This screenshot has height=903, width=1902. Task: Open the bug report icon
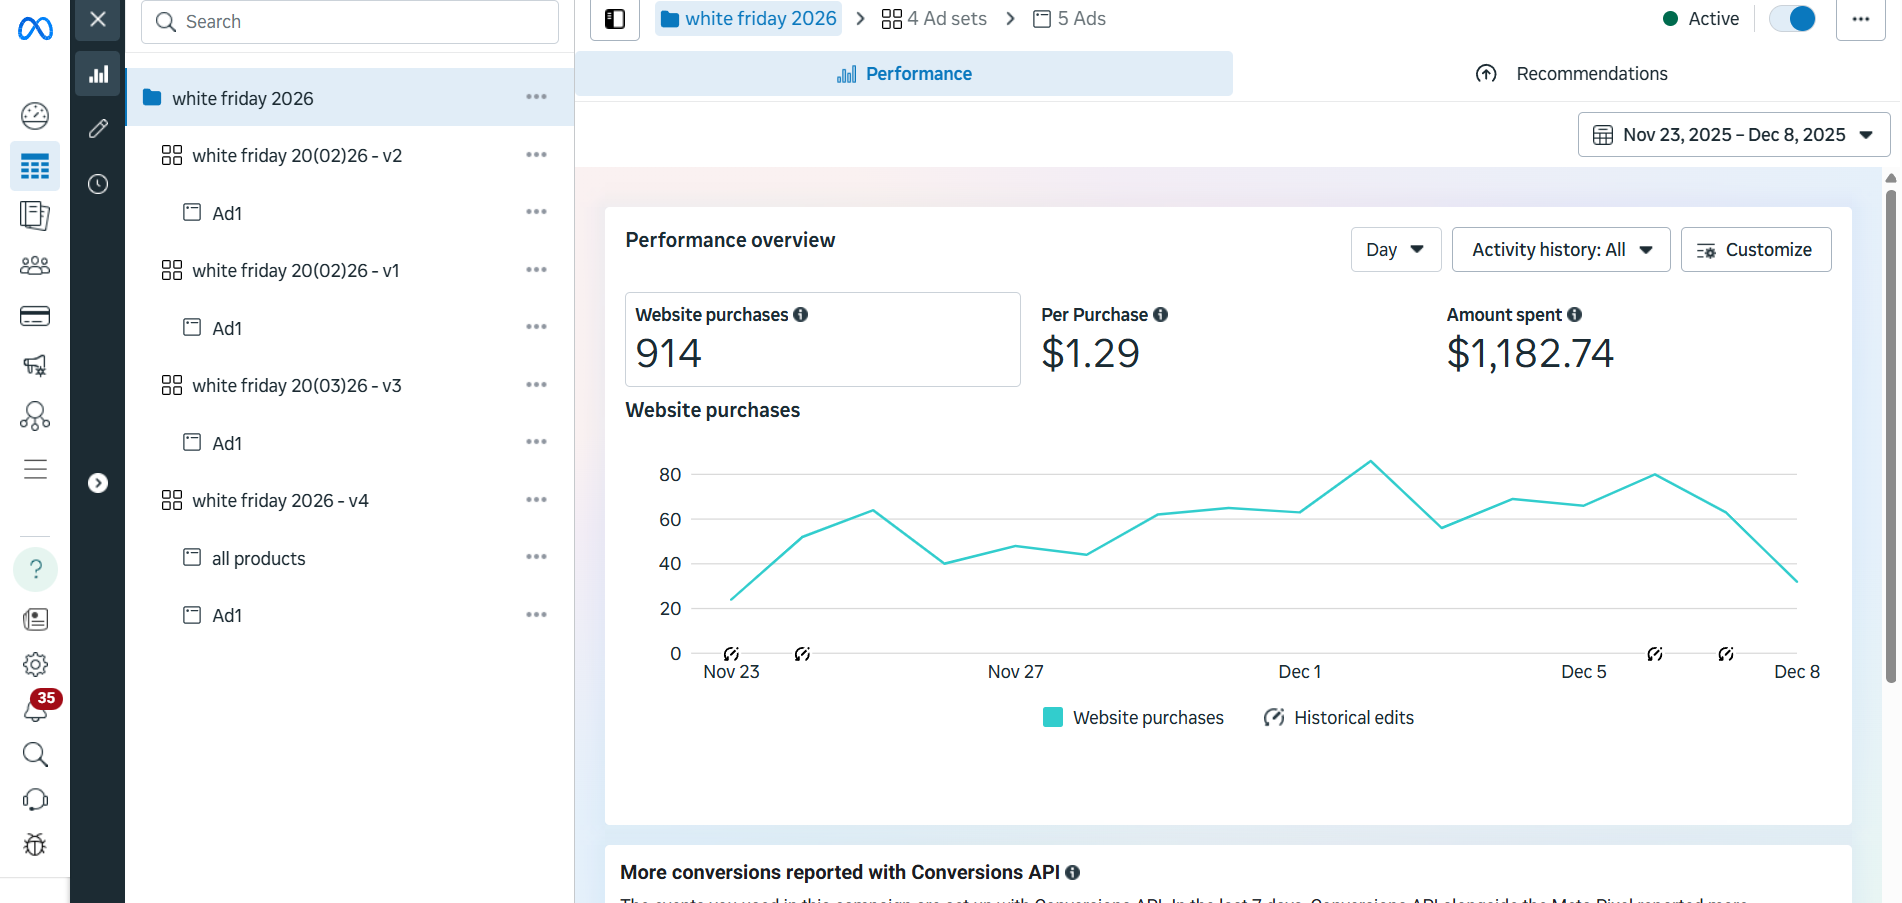[35, 845]
